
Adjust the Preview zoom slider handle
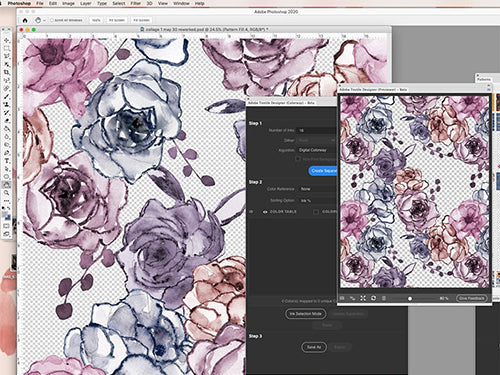(410, 299)
